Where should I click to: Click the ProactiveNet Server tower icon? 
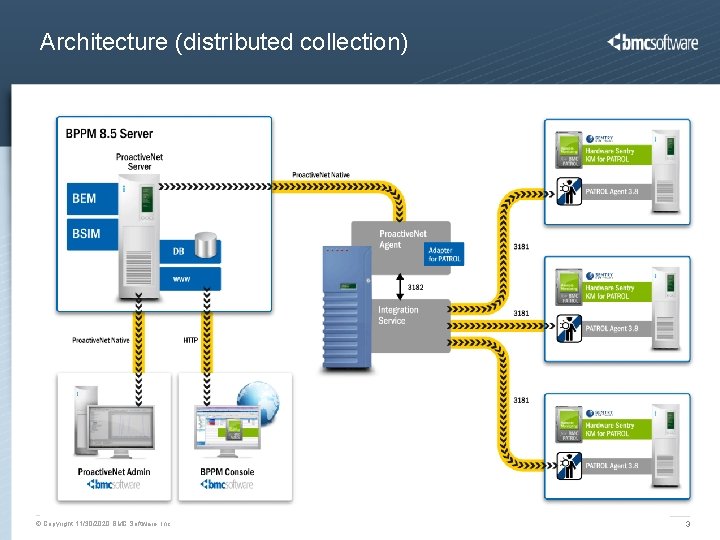[x=139, y=236]
